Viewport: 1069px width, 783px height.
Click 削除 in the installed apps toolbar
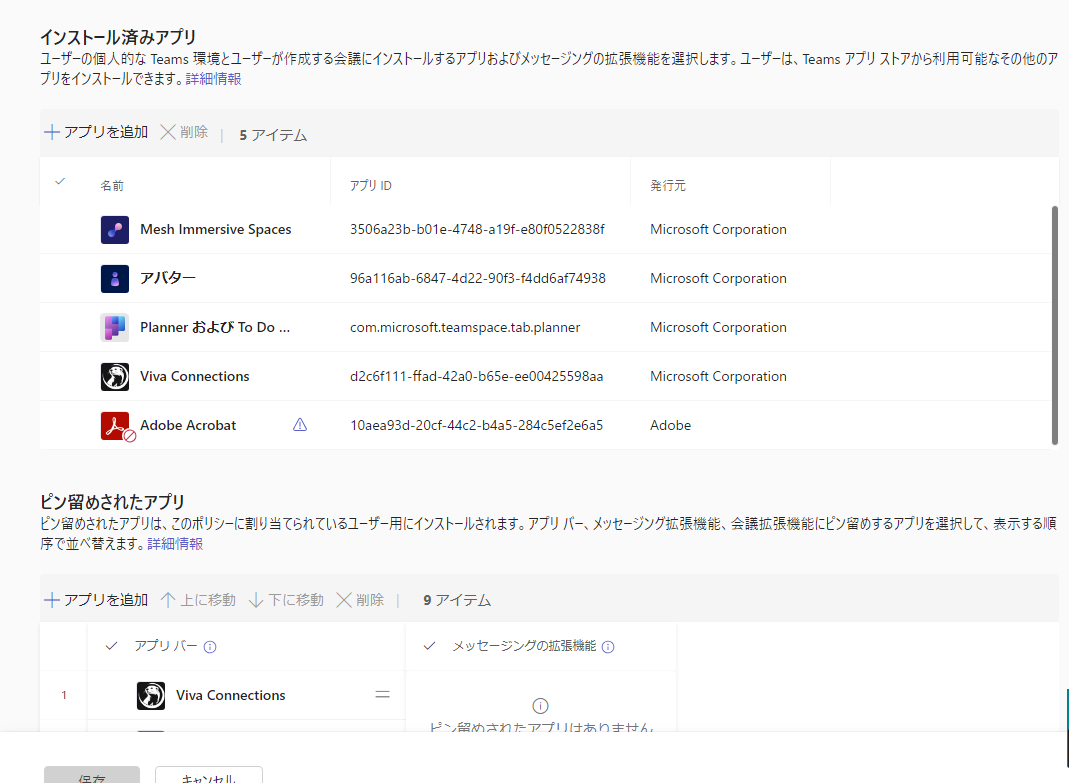[184, 132]
